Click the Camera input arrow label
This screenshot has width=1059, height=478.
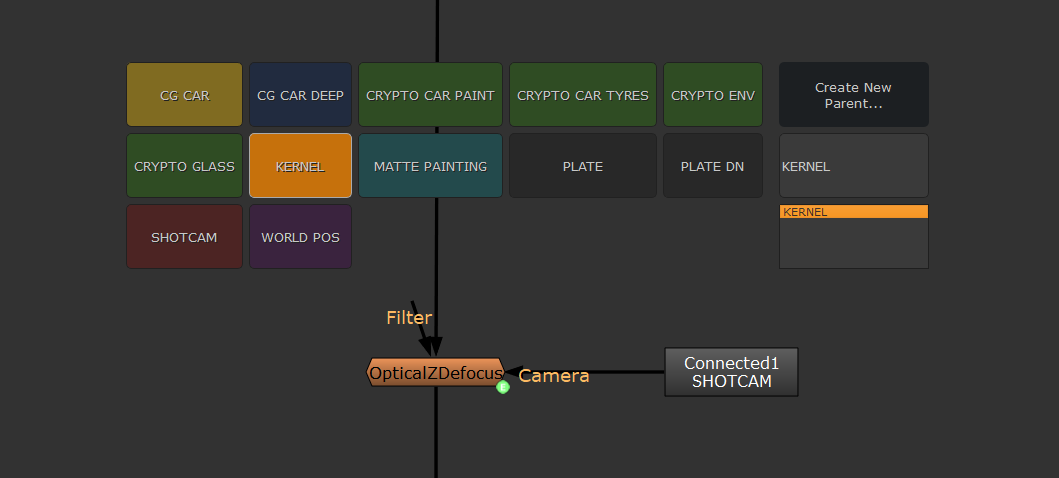point(553,376)
